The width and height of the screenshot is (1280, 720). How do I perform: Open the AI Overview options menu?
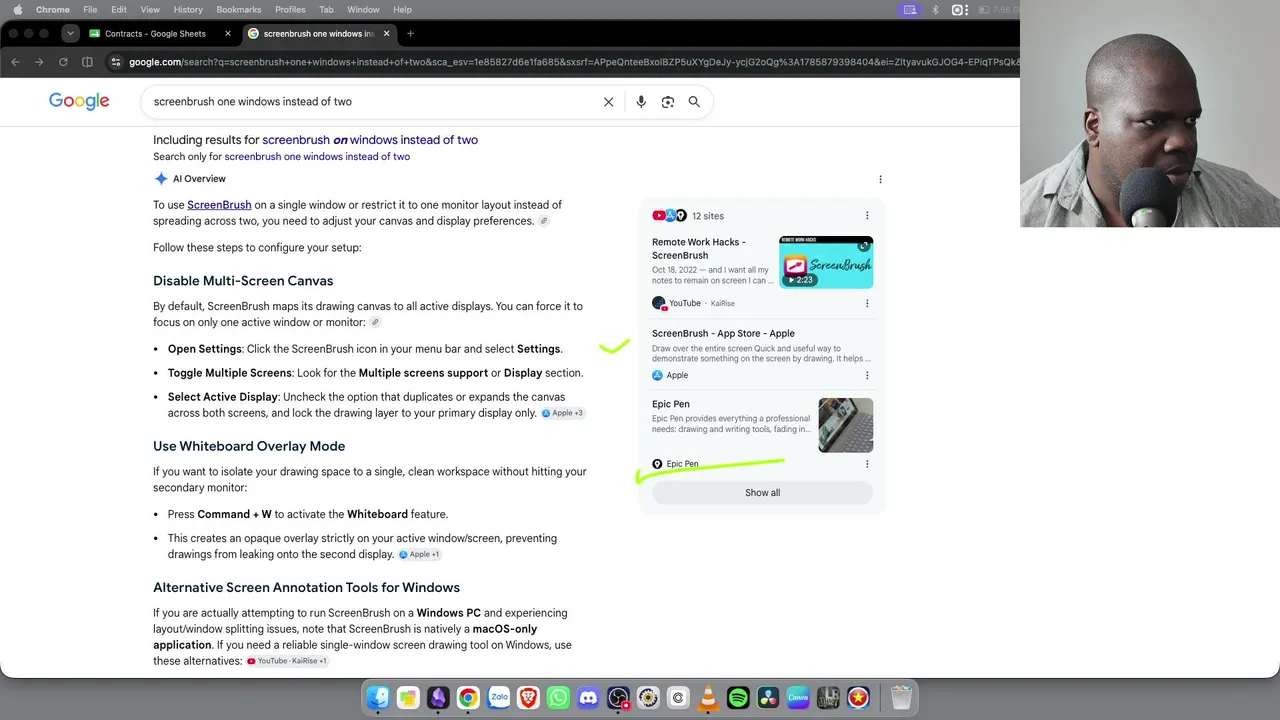point(880,180)
